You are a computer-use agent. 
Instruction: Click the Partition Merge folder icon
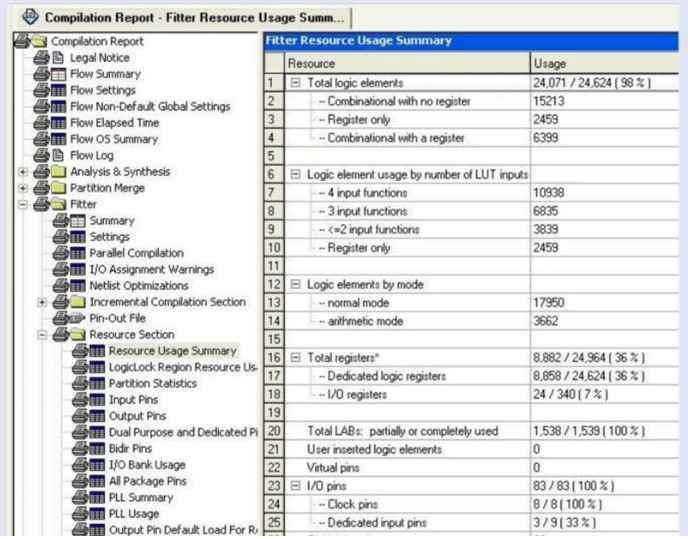coord(58,188)
